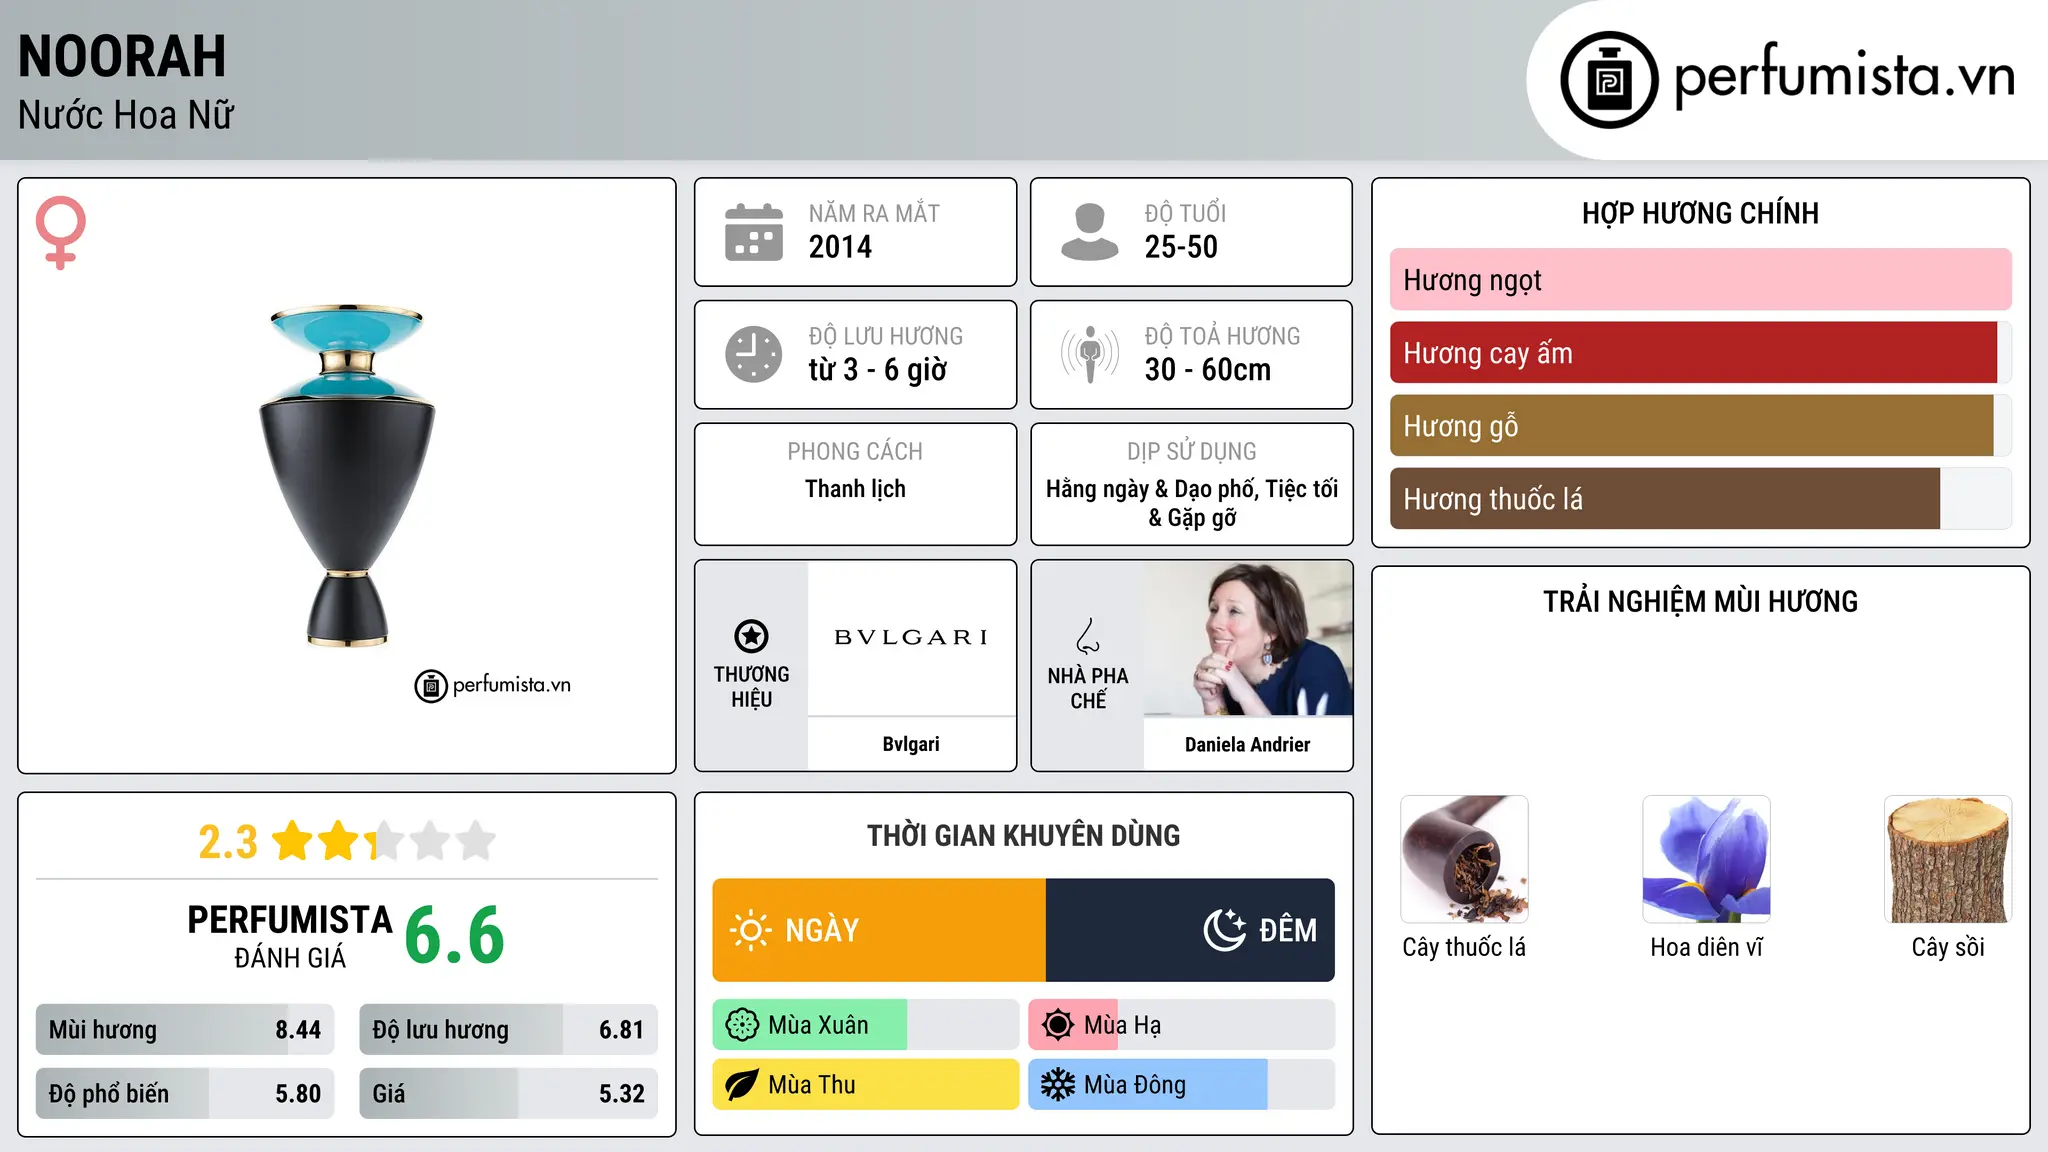The height and width of the screenshot is (1152, 2048).
Task: Click the Độ lưu hương 6.81 score bar
Action: [x=508, y=1030]
